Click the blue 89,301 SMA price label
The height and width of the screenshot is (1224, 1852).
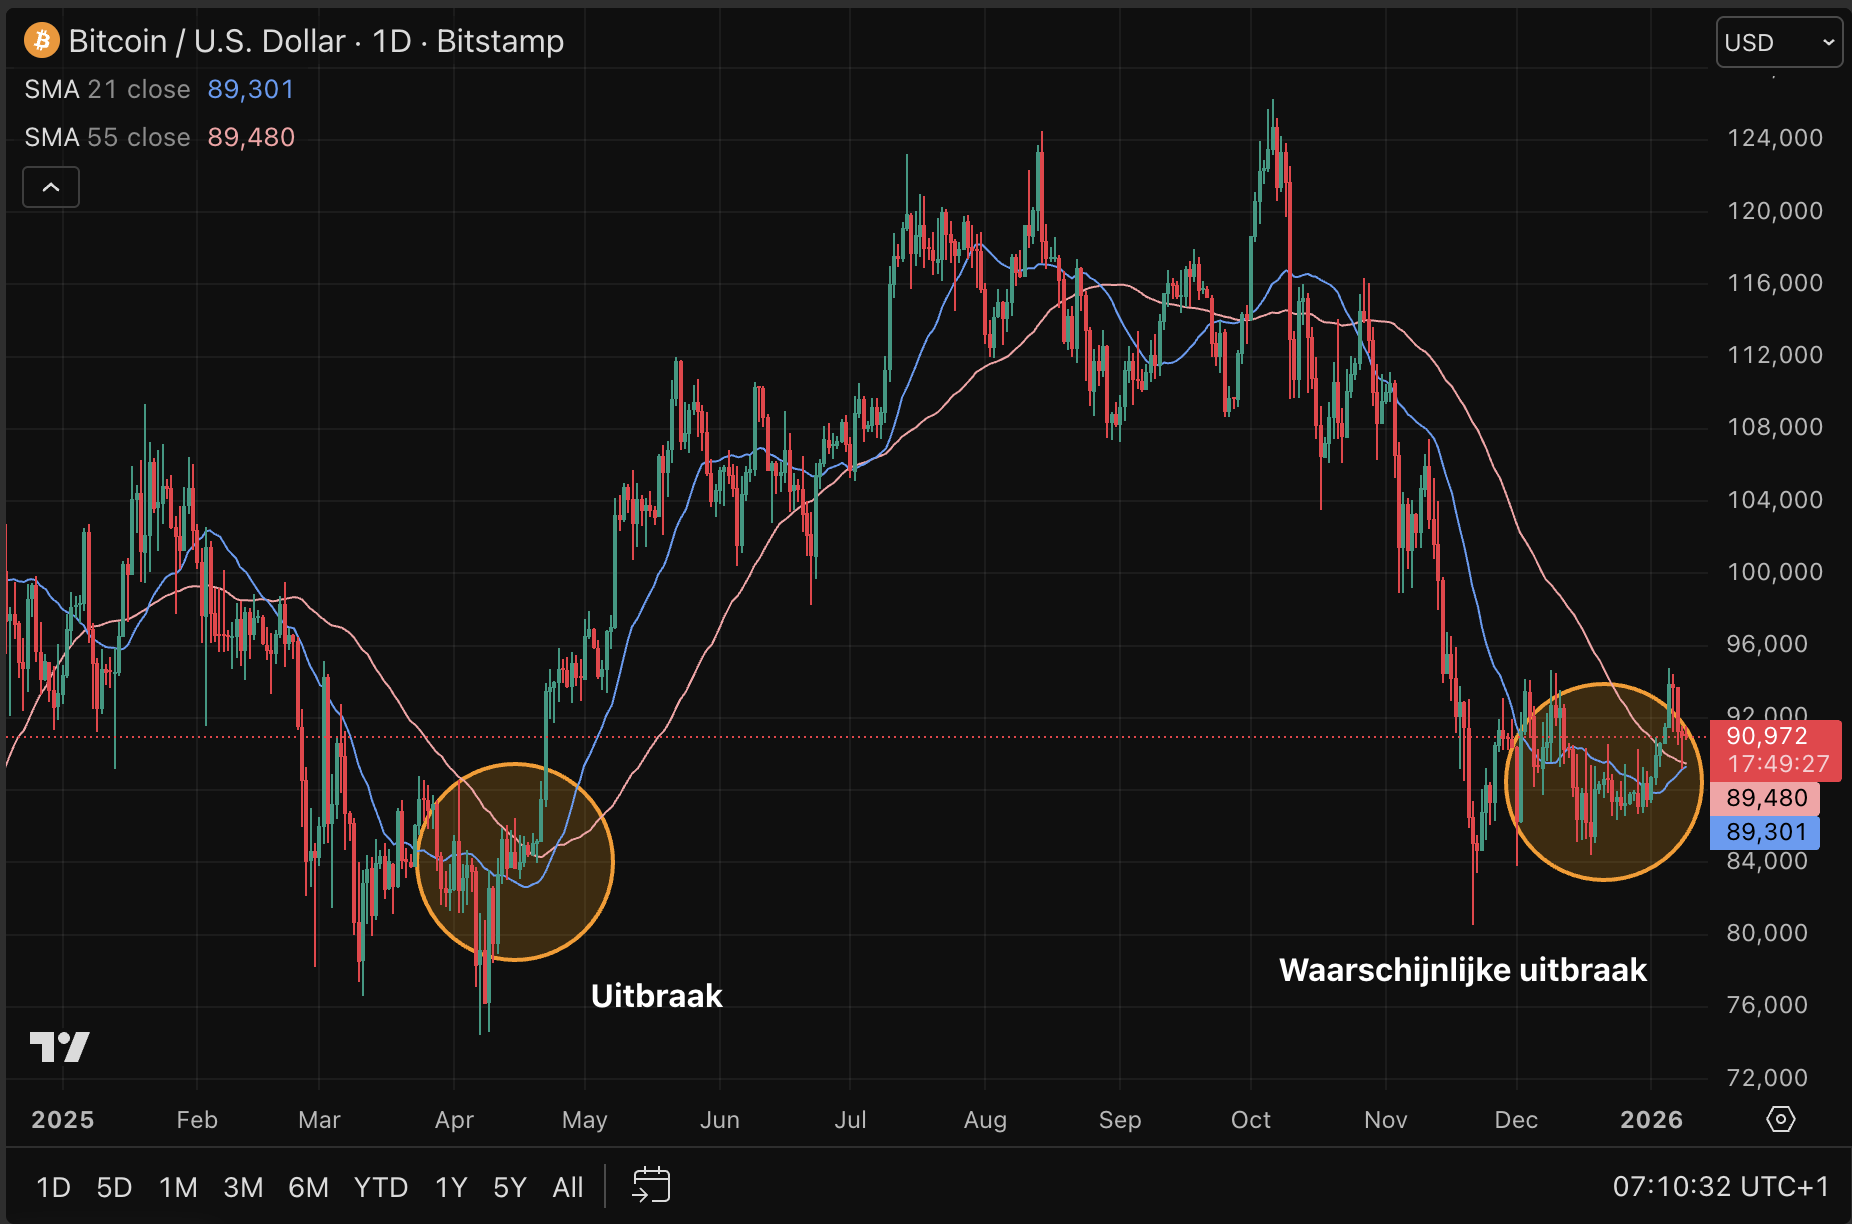[1764, 832]
